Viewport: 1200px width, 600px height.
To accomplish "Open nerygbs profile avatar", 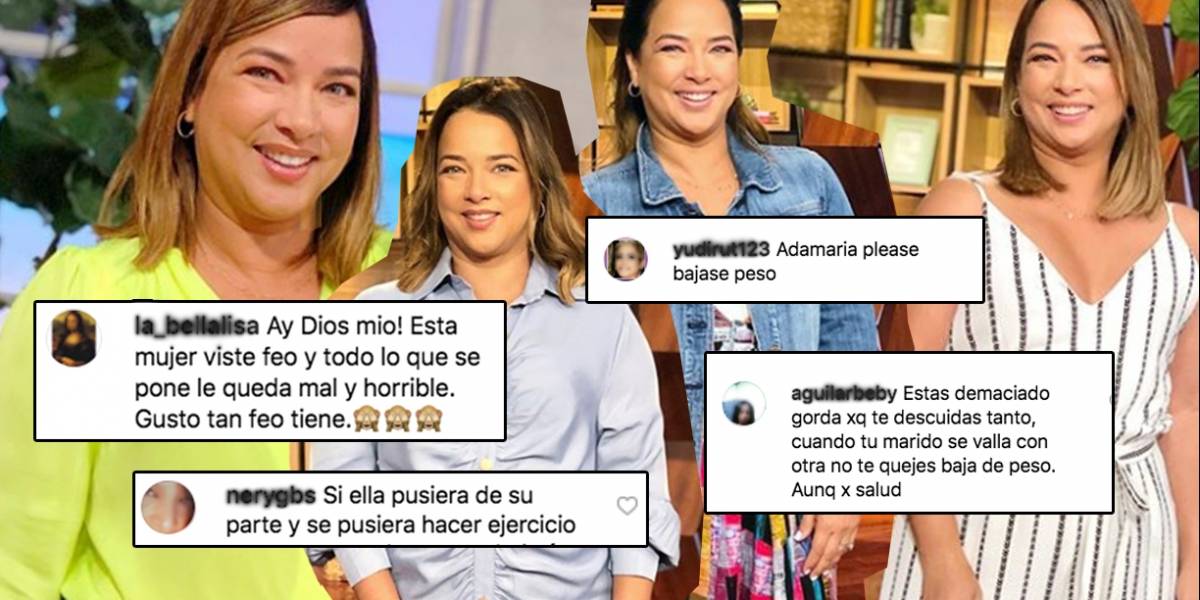I will click(167, 506).
